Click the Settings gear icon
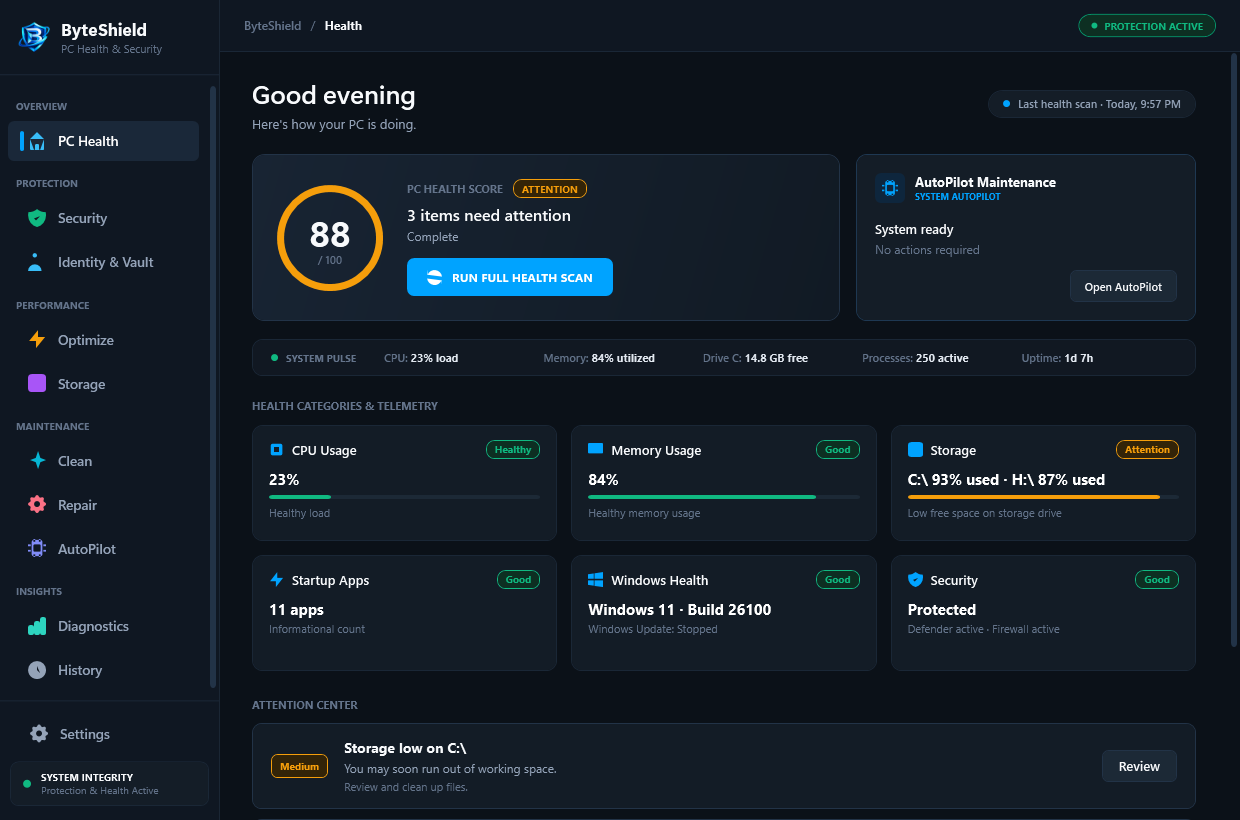 coord(39,734)
